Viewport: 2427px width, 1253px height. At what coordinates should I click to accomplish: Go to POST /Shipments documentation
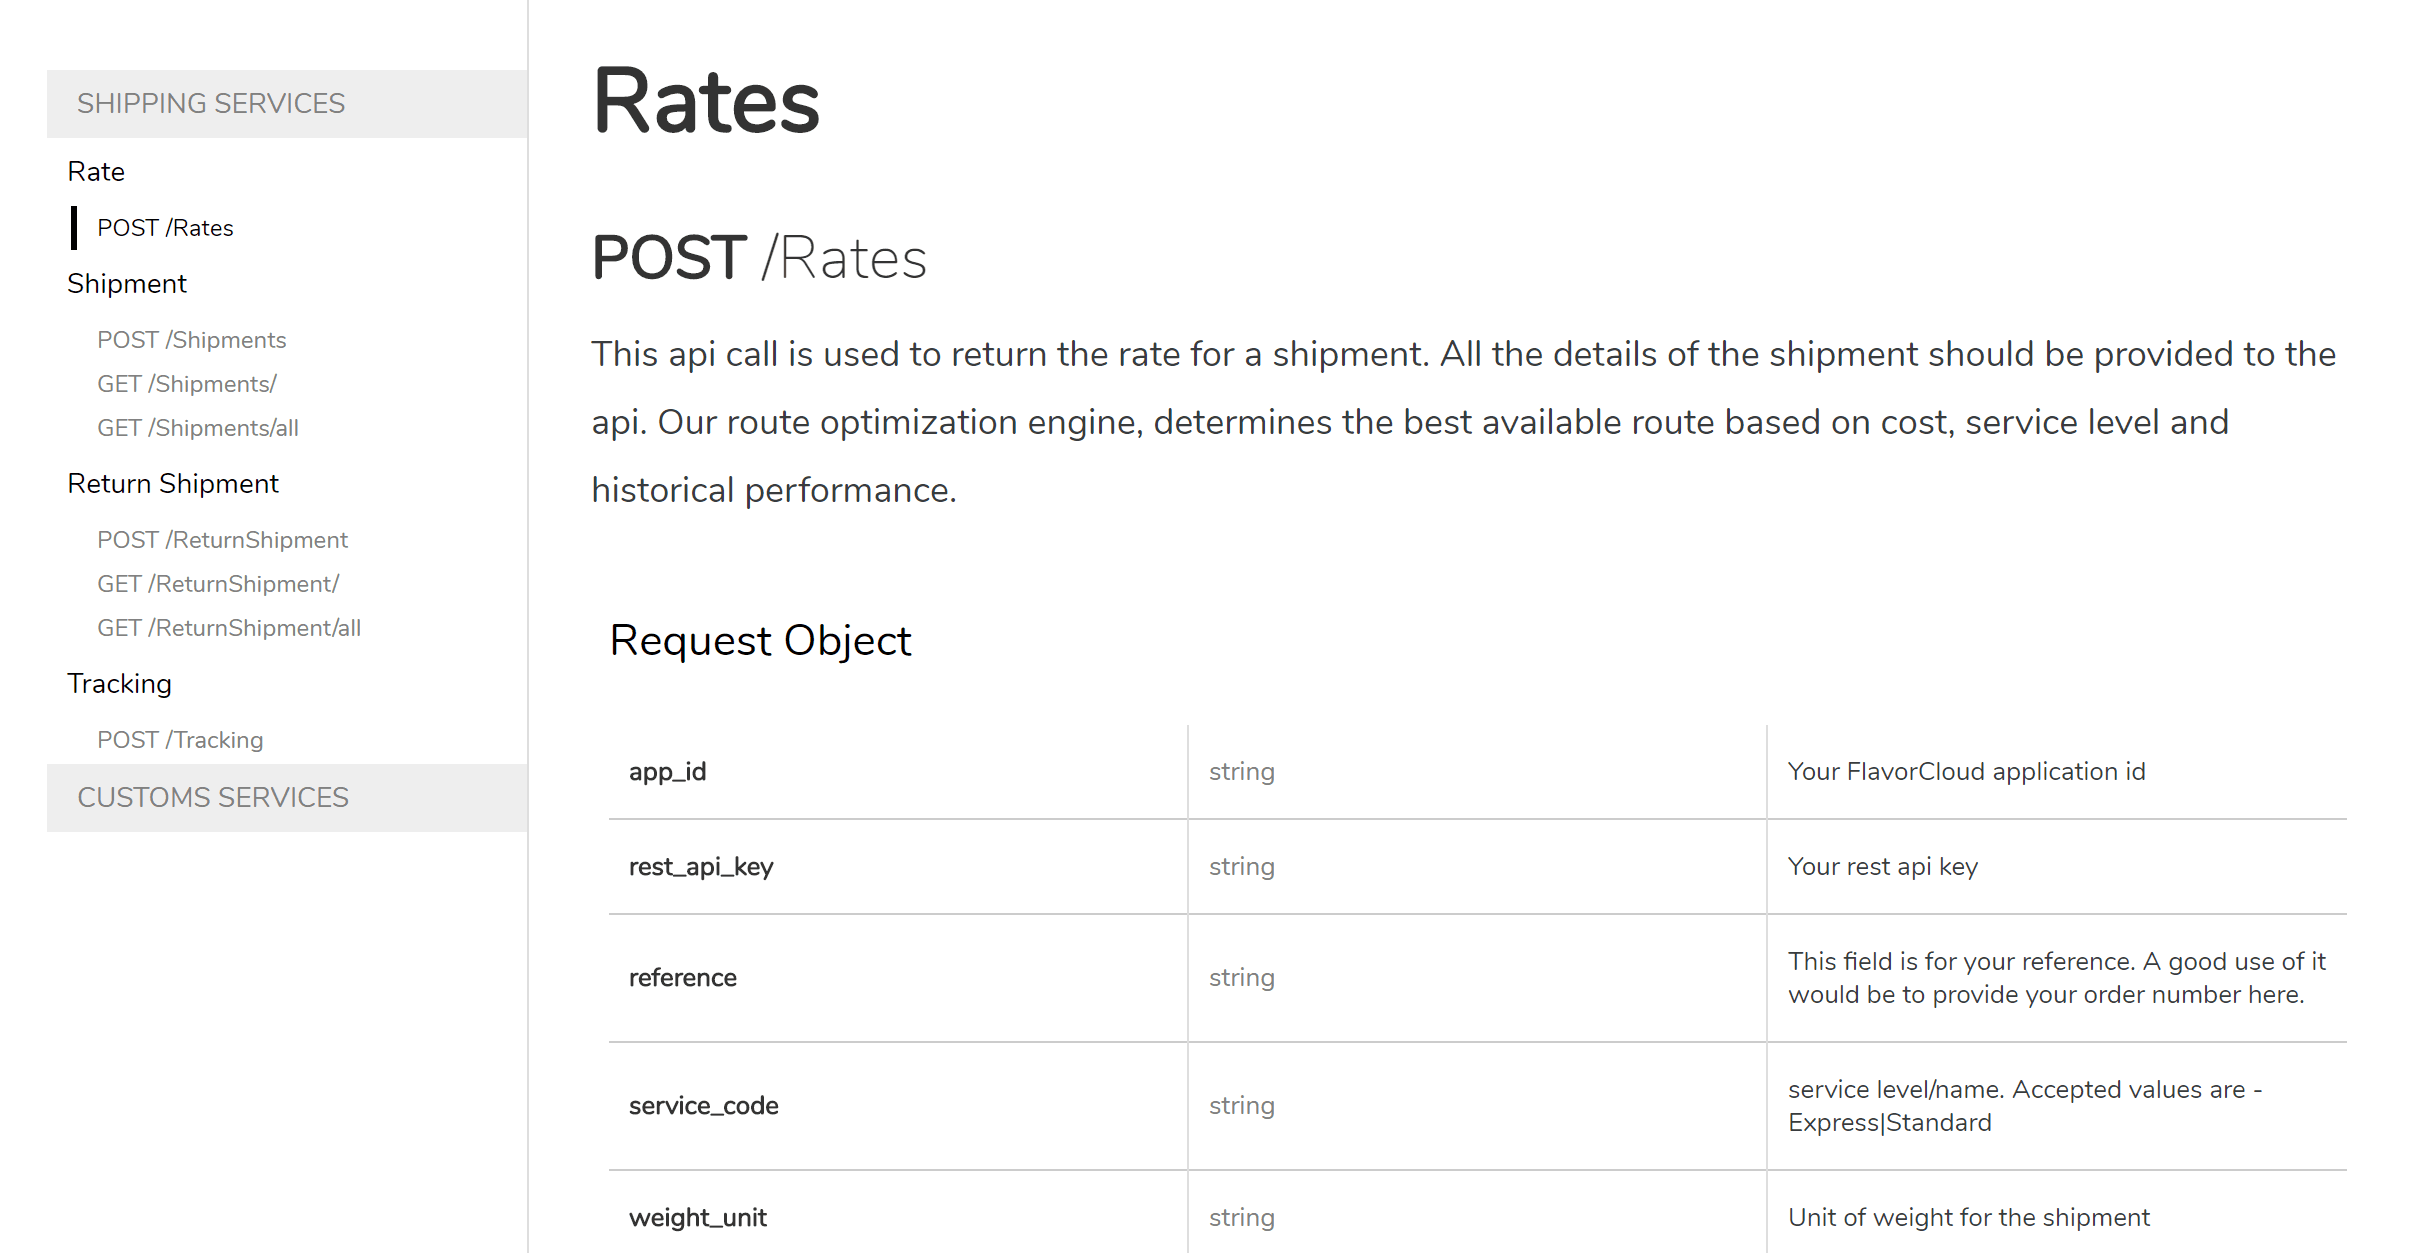(x=191, y=340)
